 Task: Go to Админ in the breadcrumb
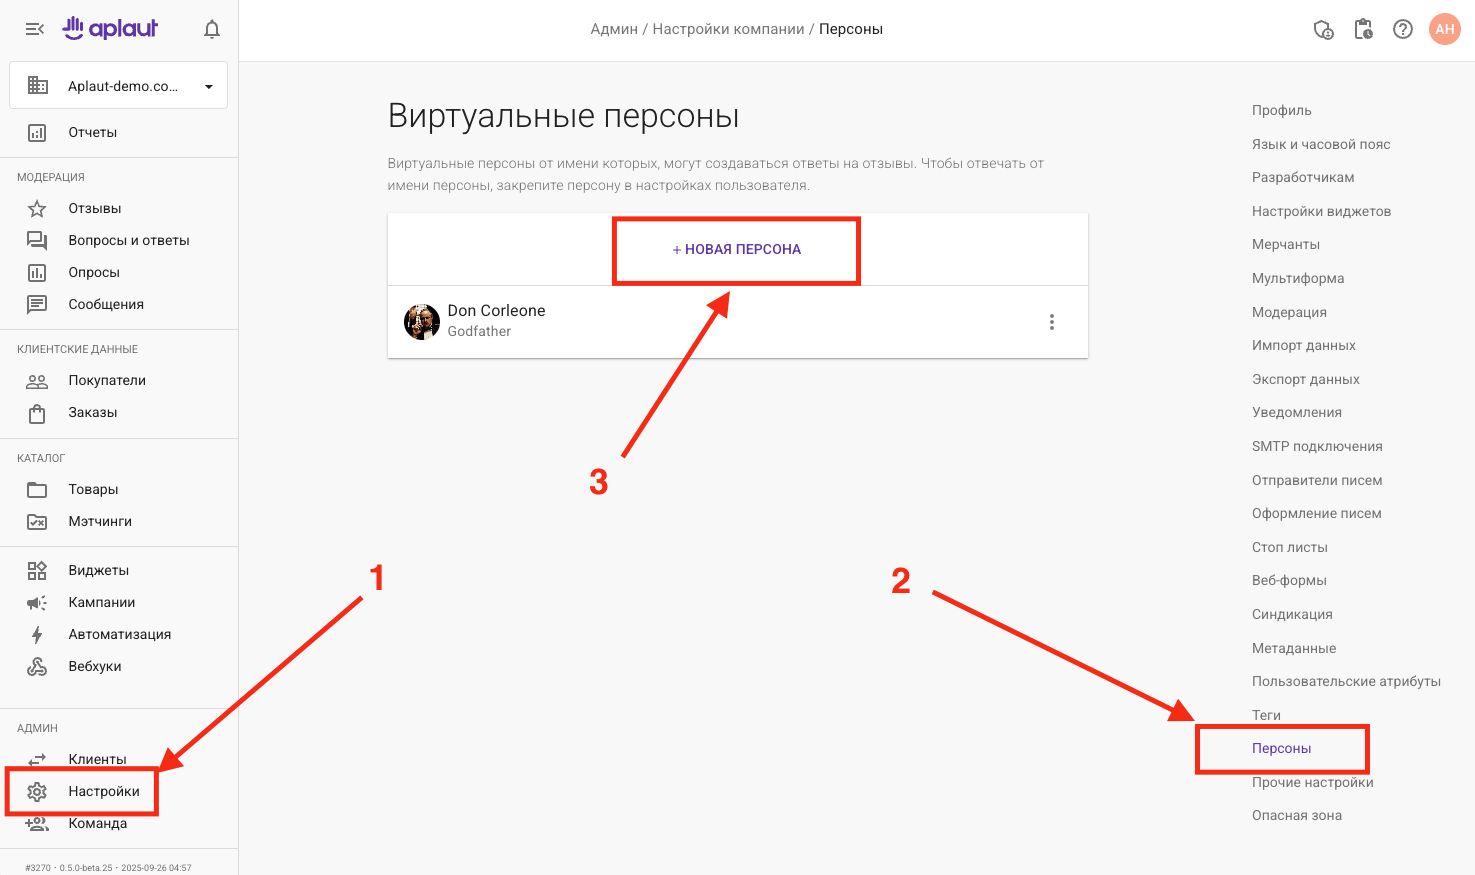pyautogui.click(x=614, y=29)
